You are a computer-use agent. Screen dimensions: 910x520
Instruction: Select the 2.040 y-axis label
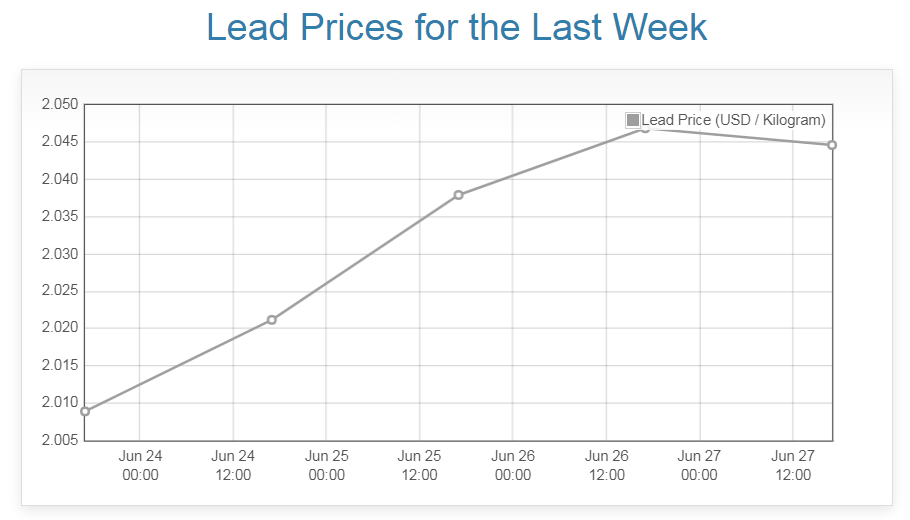click(59, 180)
